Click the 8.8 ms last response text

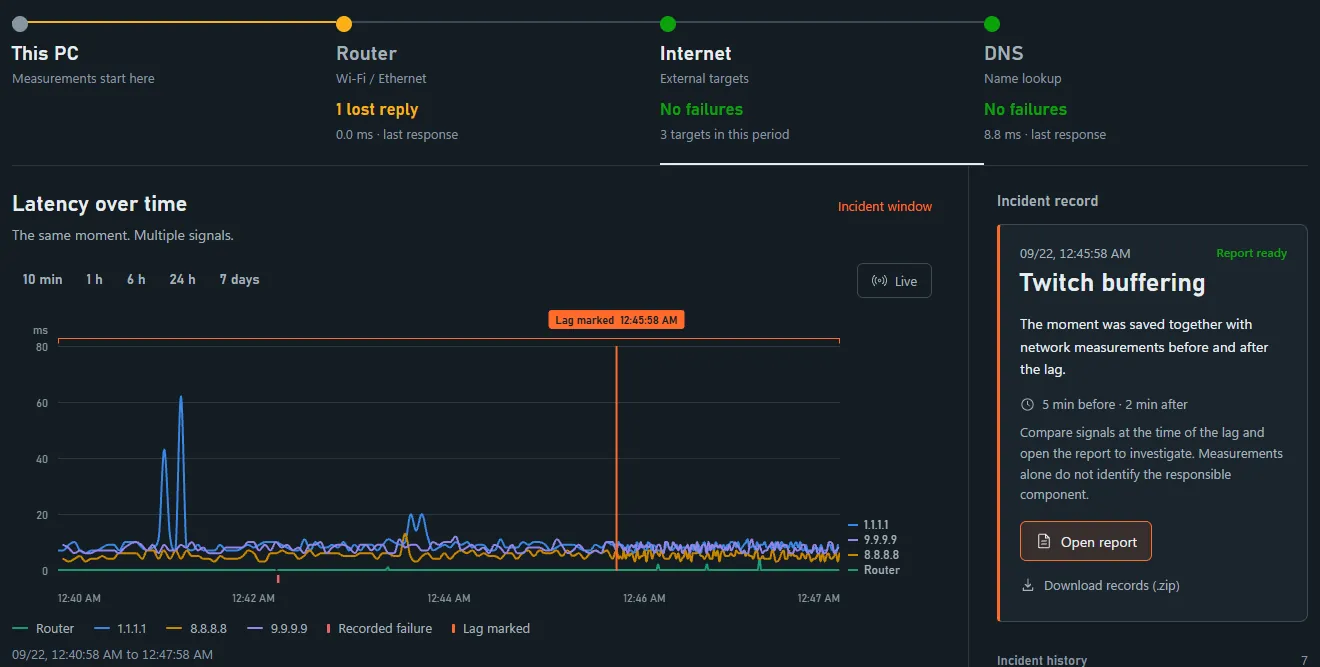1045,135
